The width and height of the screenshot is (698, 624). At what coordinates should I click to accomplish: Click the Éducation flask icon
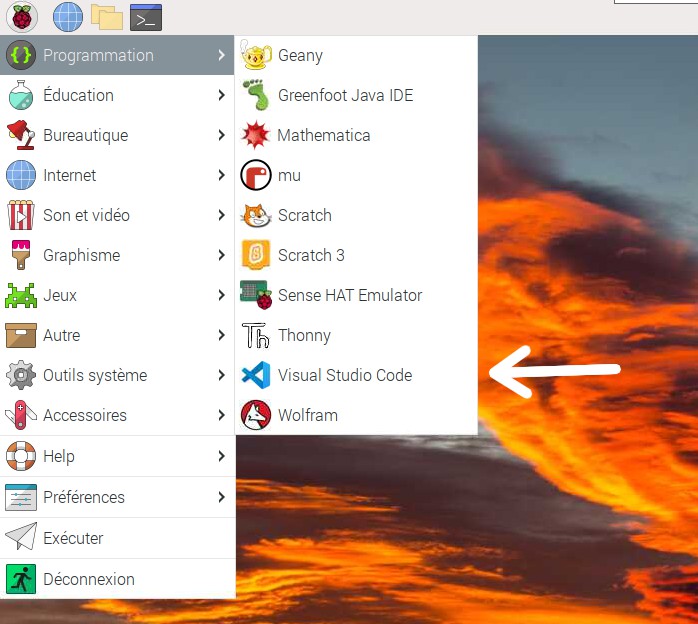(21, 95)
